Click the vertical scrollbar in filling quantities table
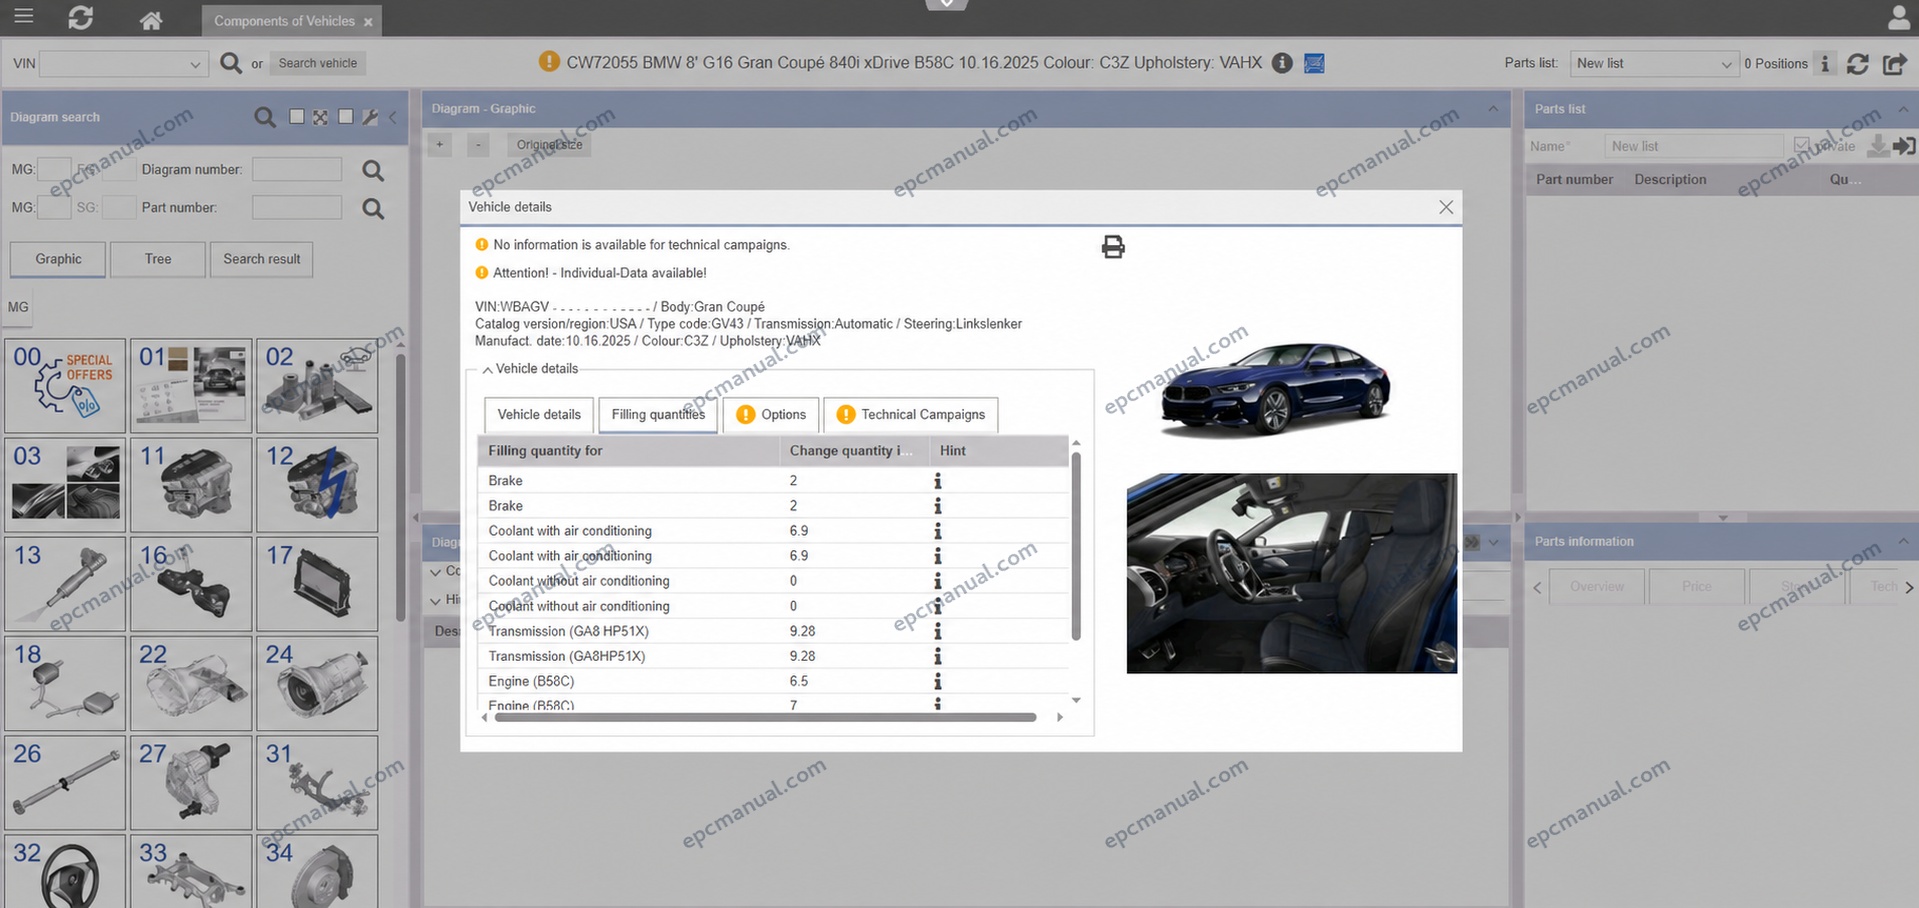Viewport: 1919px width, 908px height. [x=1076, y=546]
